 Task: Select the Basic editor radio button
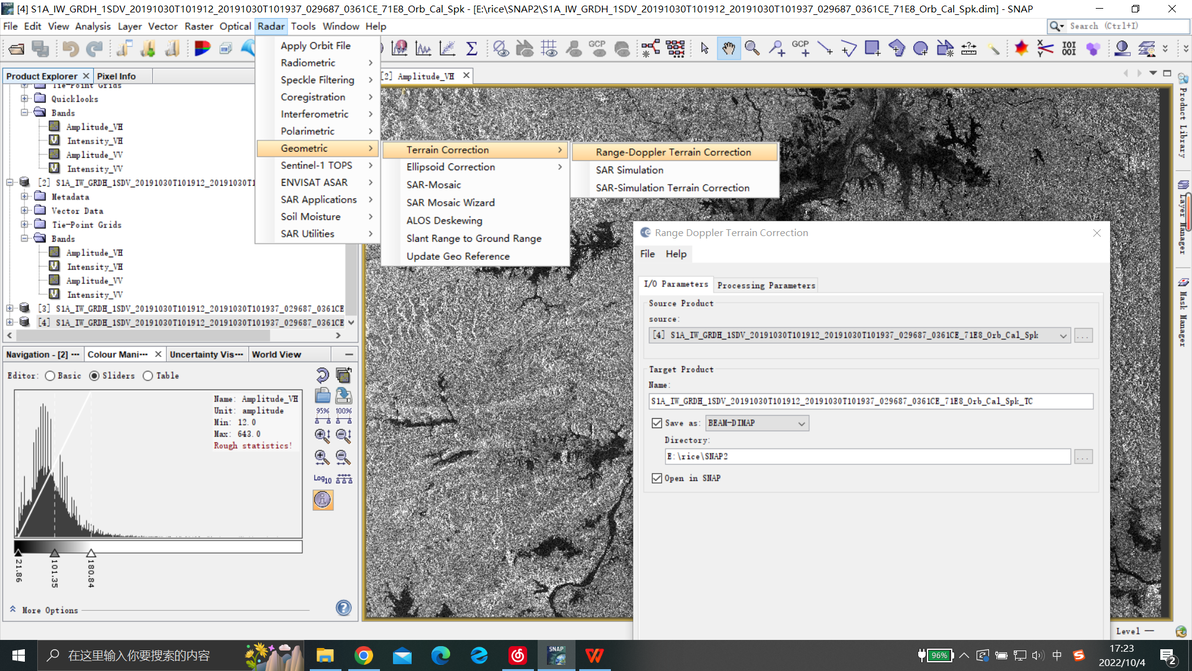(x=50, y=376)
